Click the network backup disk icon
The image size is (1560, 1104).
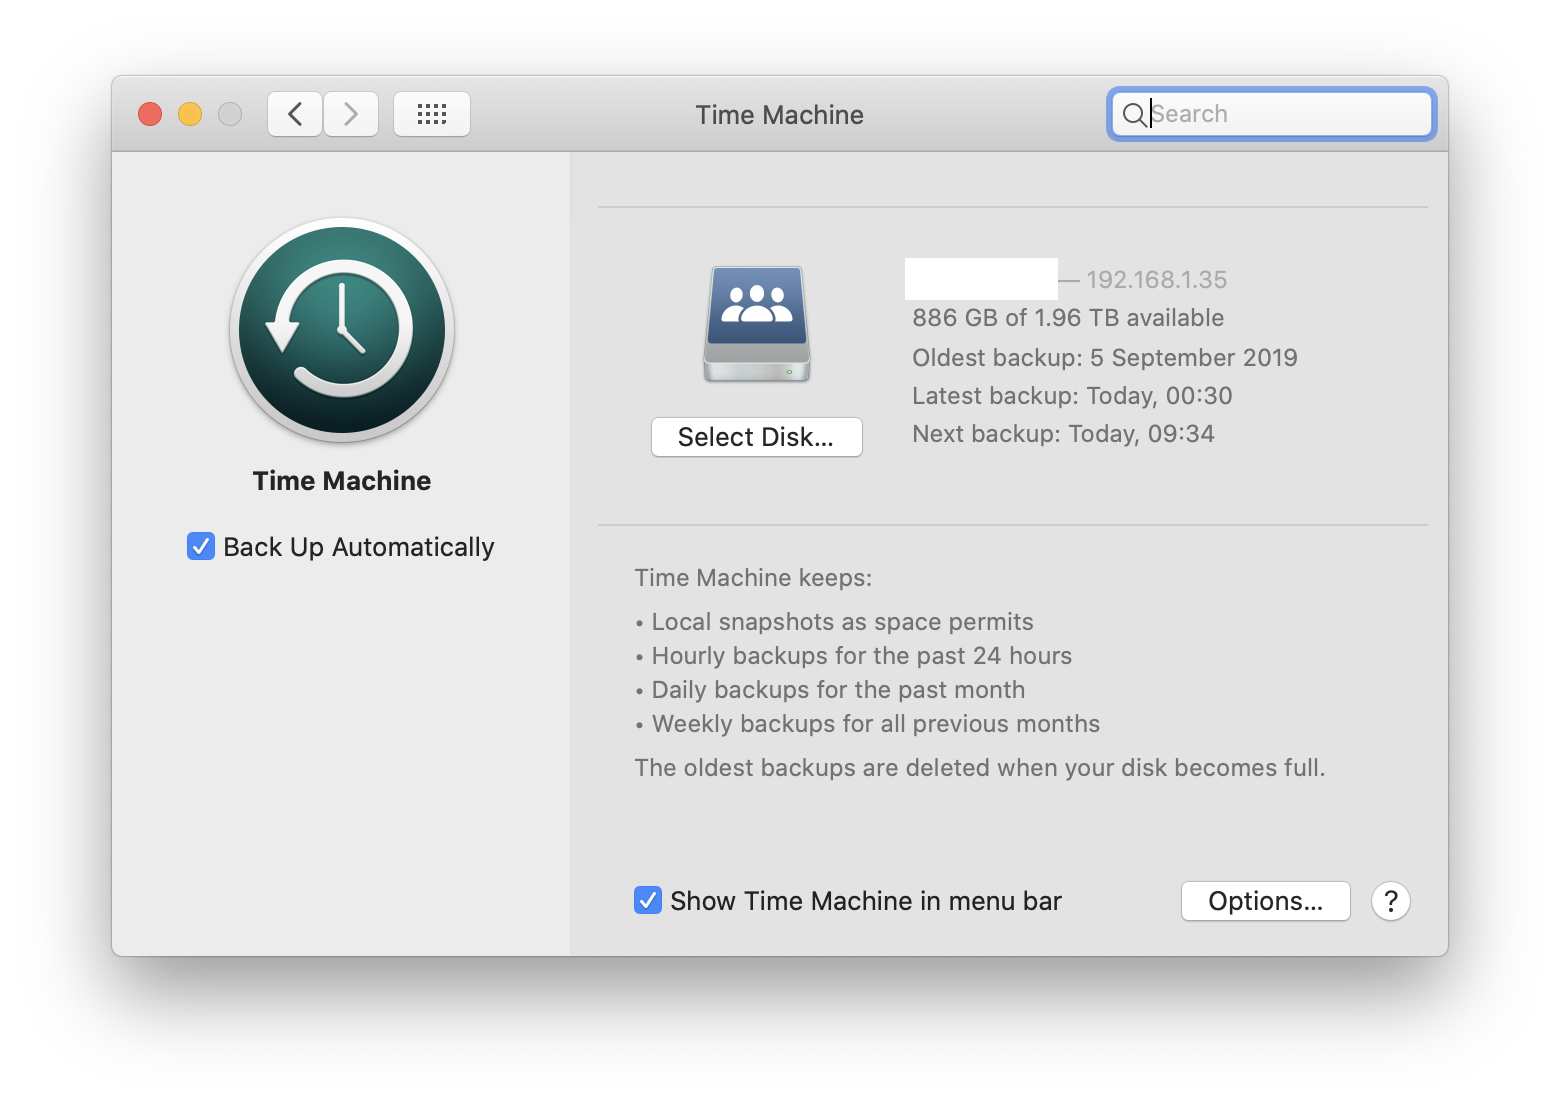[x=757, y=323]
